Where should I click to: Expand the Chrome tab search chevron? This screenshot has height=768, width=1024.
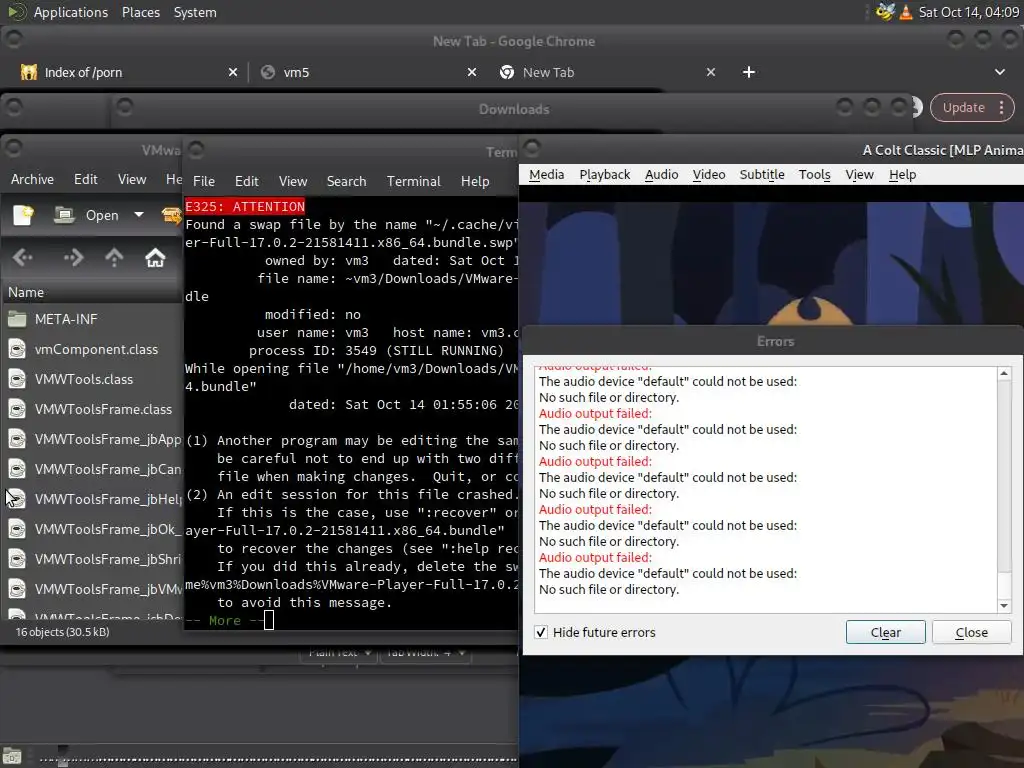1000,72
